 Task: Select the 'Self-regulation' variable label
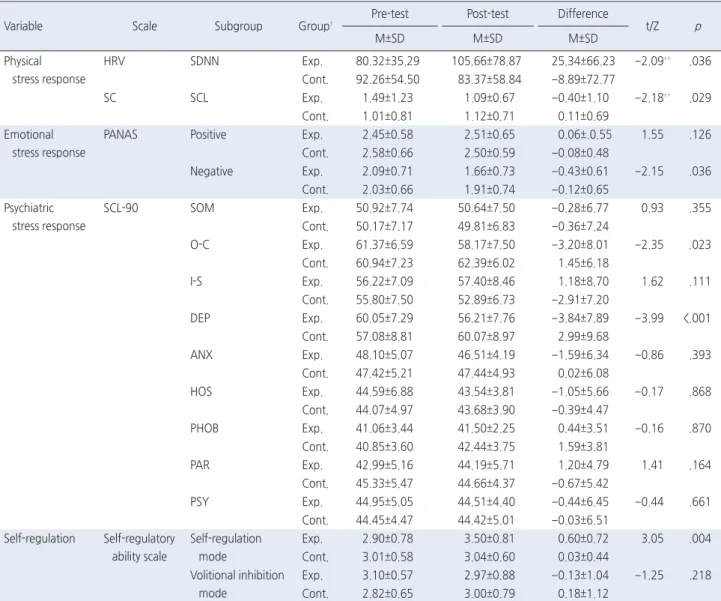point(40,538)
